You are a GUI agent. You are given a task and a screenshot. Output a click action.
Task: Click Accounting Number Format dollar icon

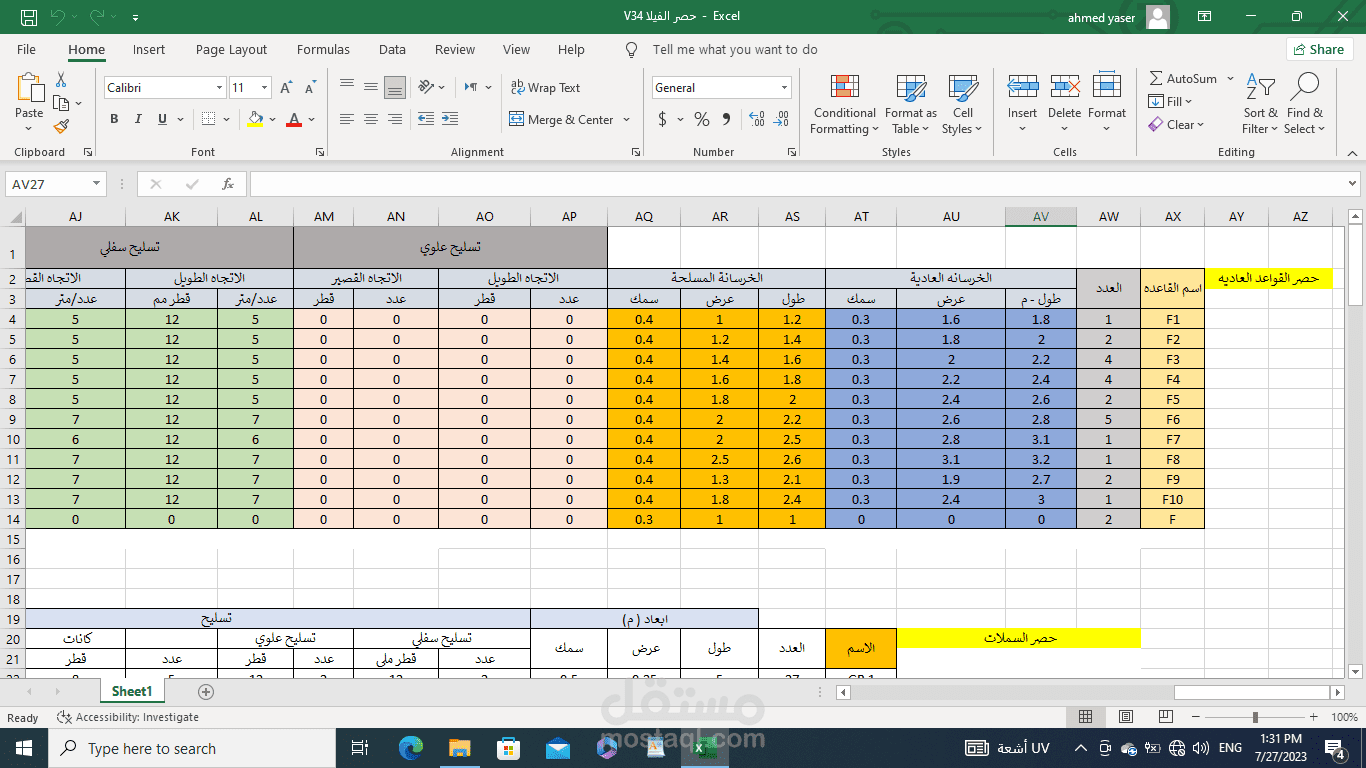click(x=662, y=120)
